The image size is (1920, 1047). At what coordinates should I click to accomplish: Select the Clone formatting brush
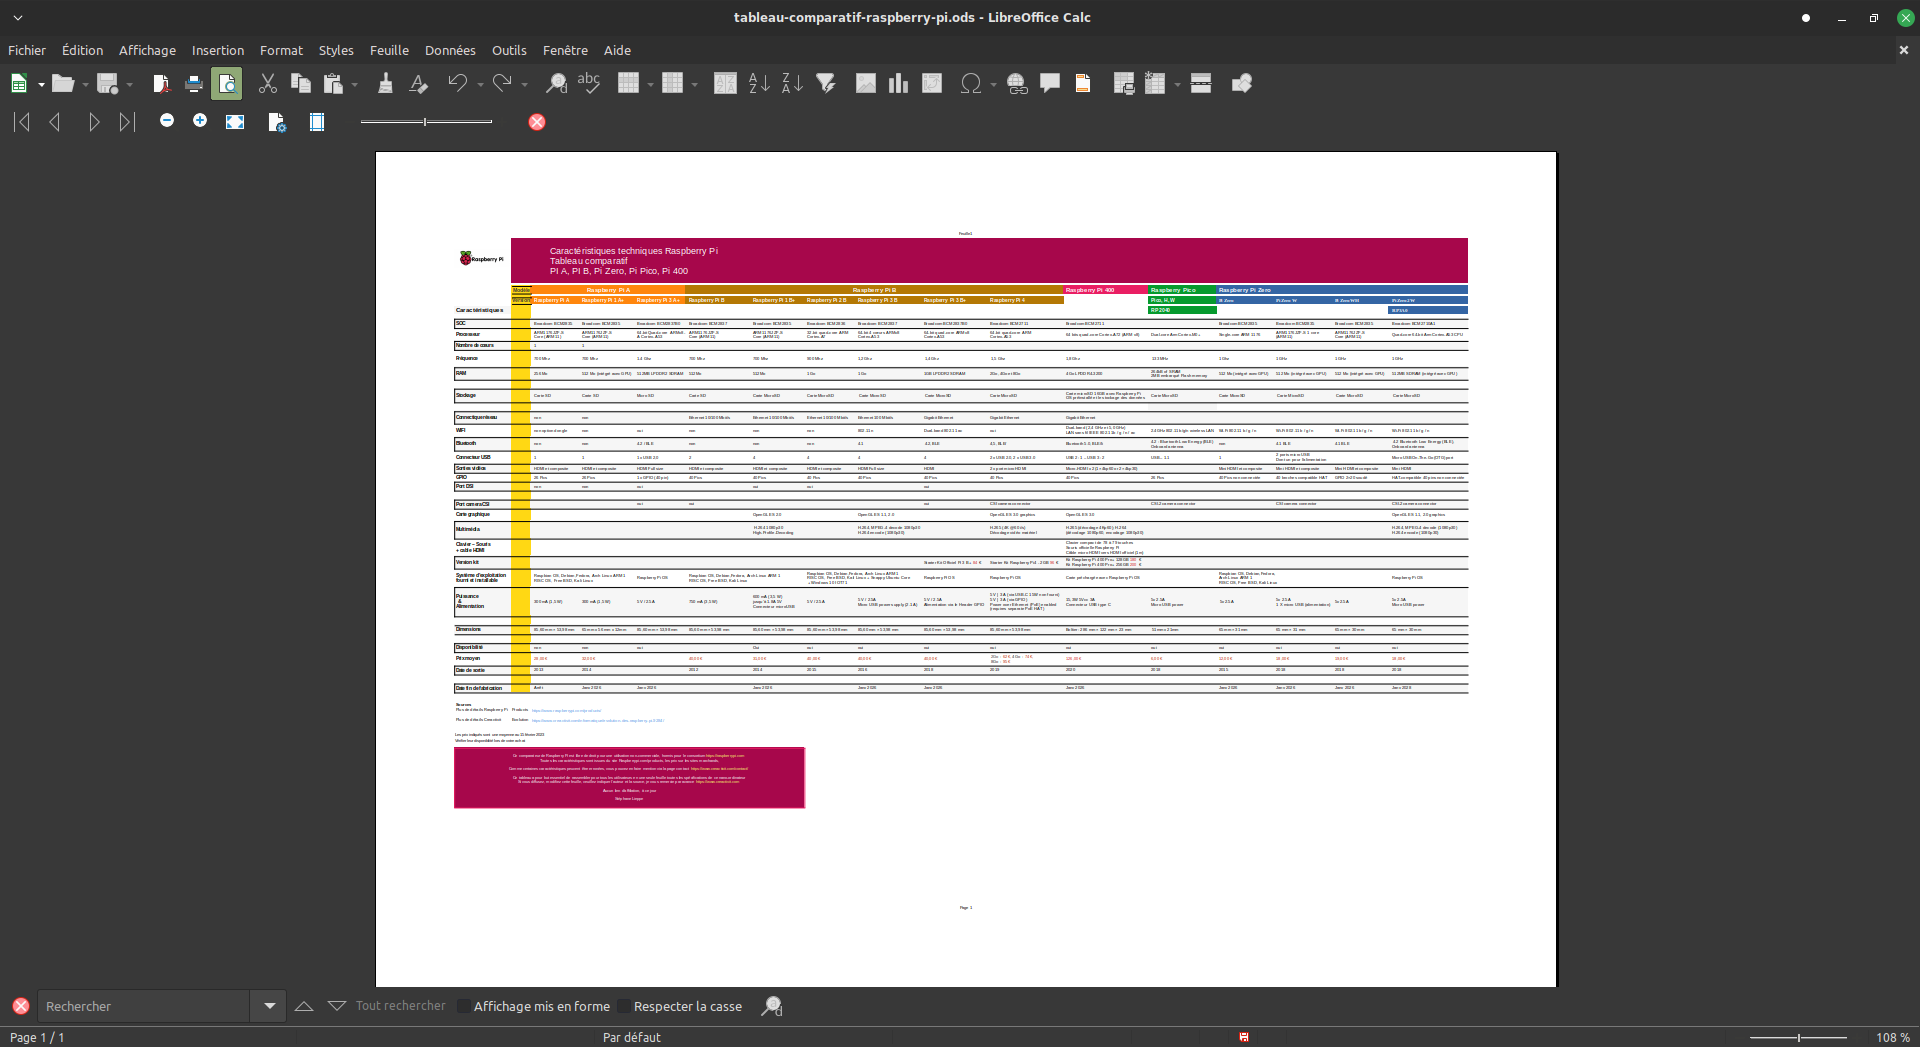click(x=385, y=84)
